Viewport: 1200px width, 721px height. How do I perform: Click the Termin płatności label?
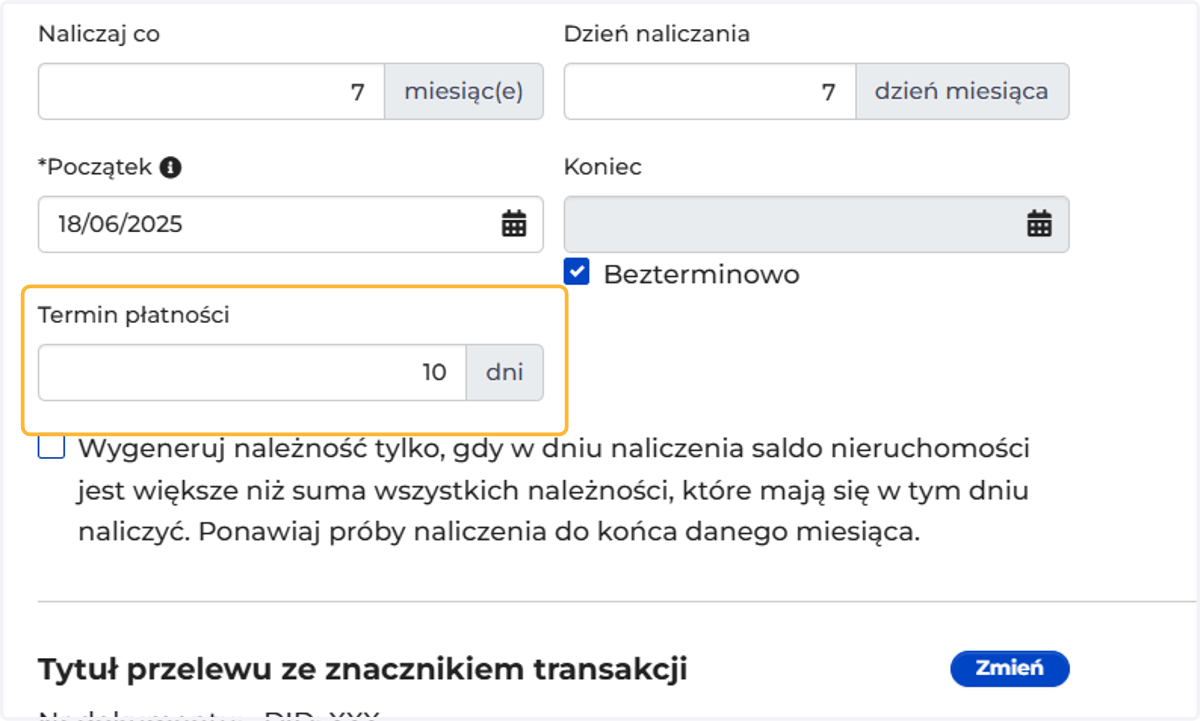[x=134, y=316]
